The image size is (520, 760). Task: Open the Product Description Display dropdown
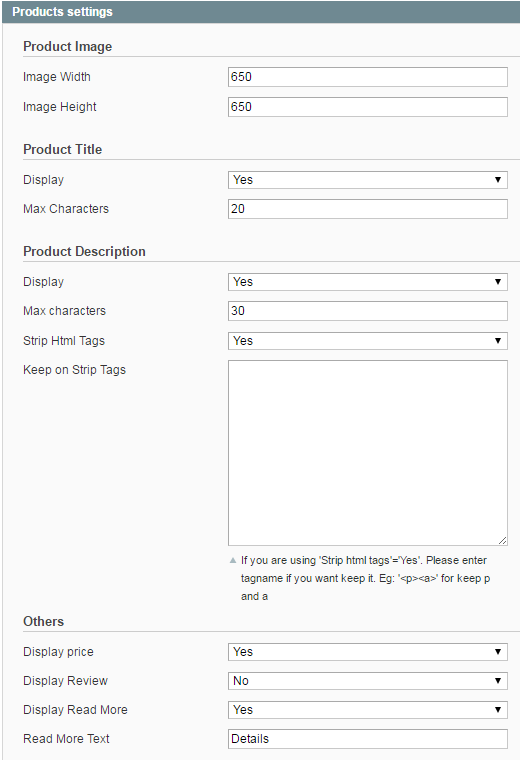pyautogui.click(x=368, y=282)
